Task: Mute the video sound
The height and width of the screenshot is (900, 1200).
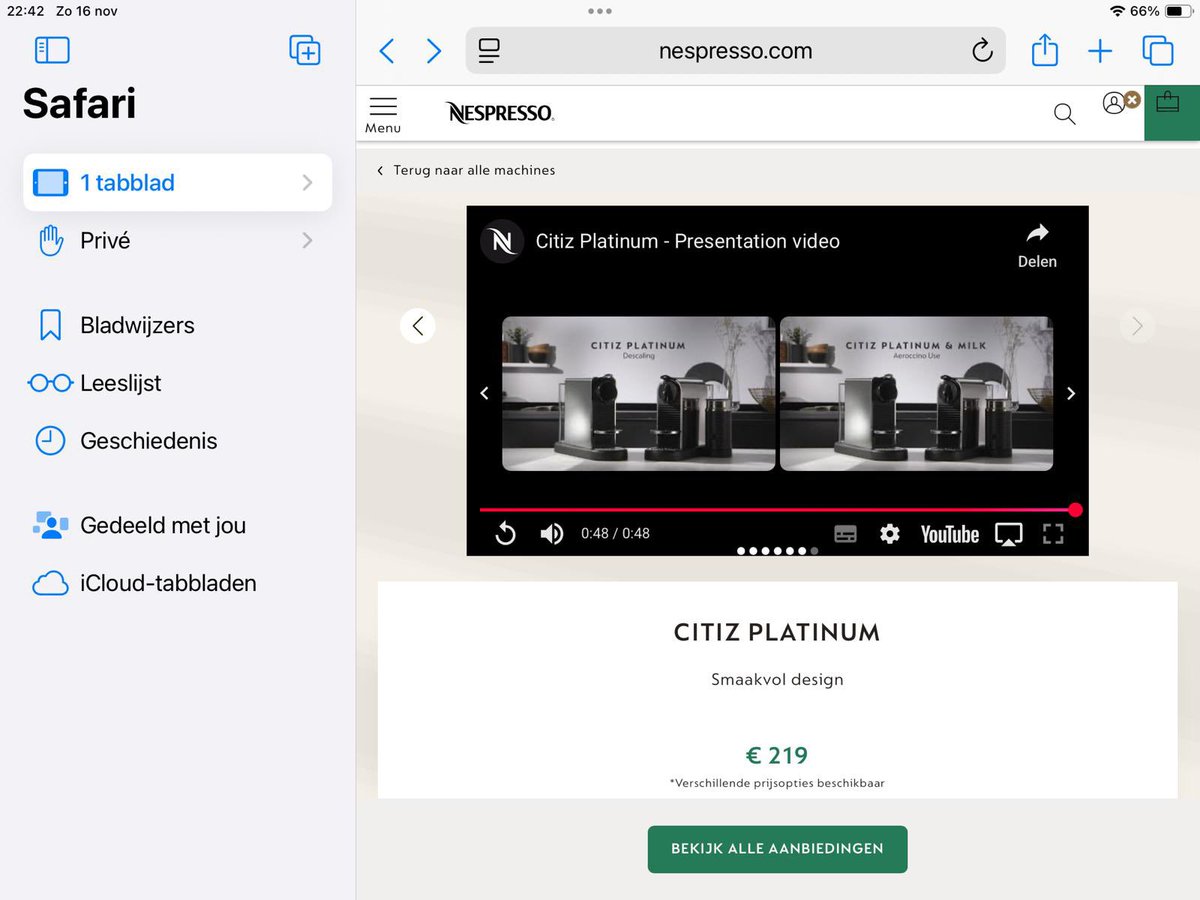Action: (551, 534)
